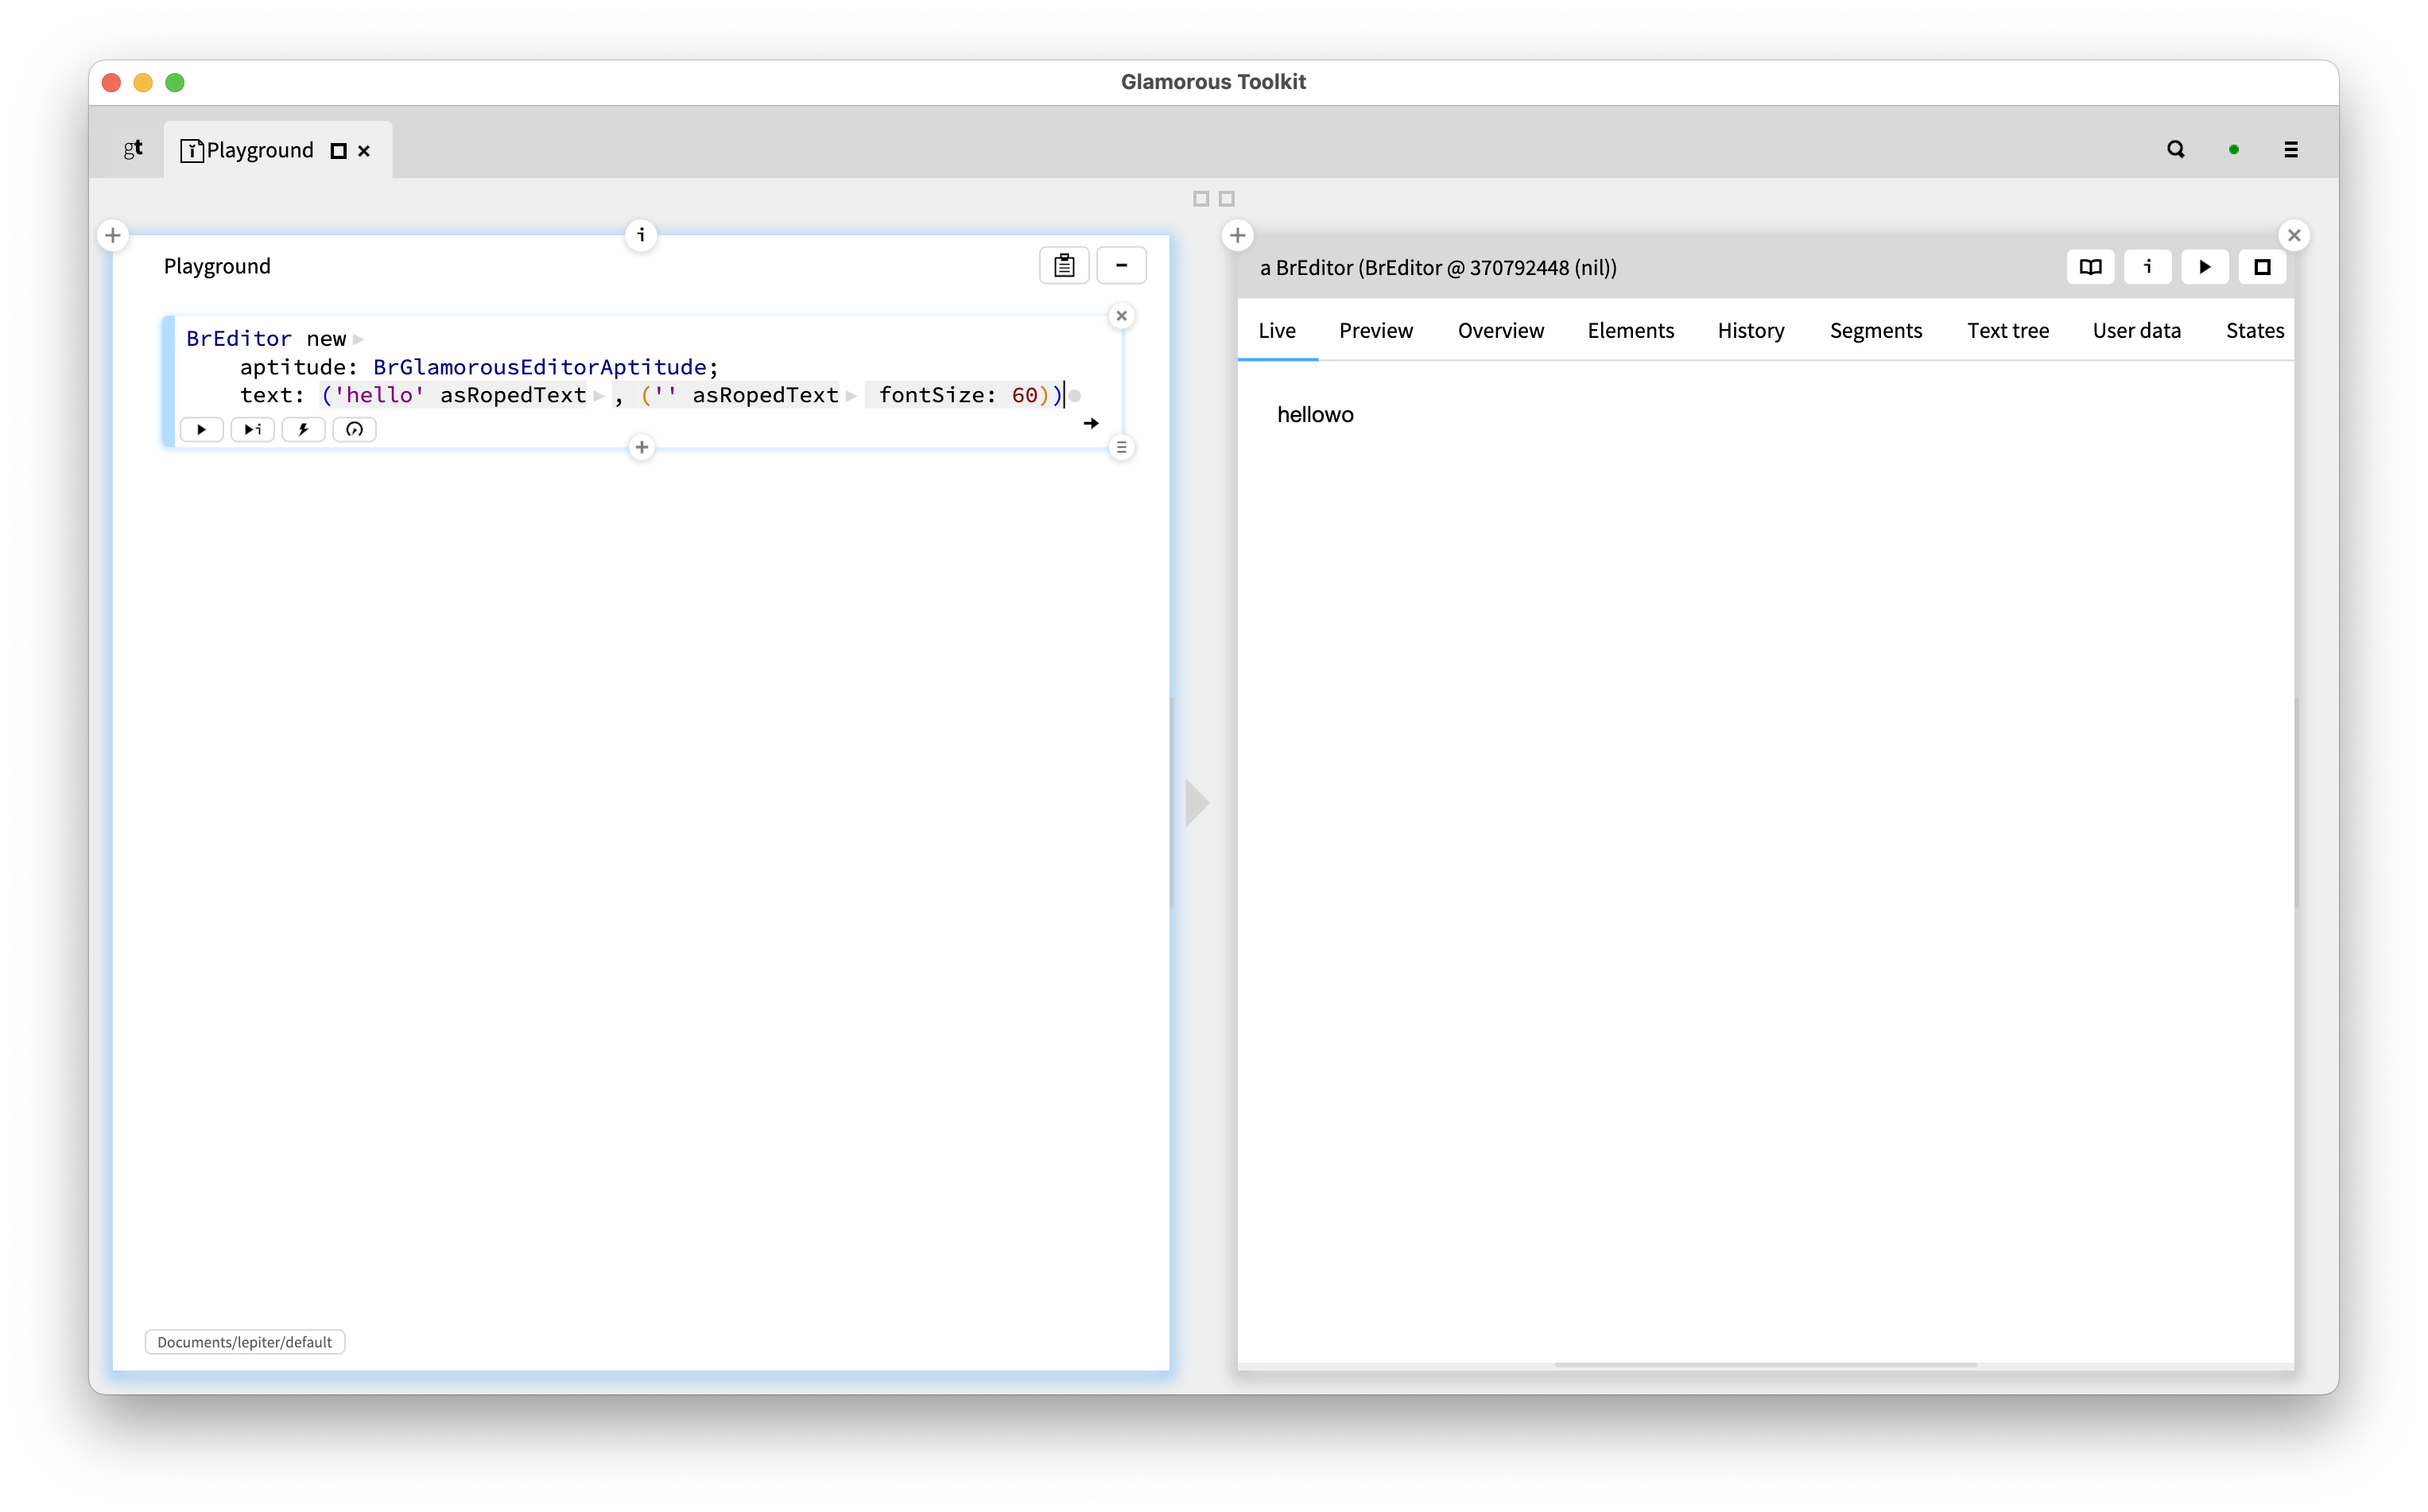Expand the triangle after 'hello' asRopedText
2428x1512 pixels.
point(598,395)
